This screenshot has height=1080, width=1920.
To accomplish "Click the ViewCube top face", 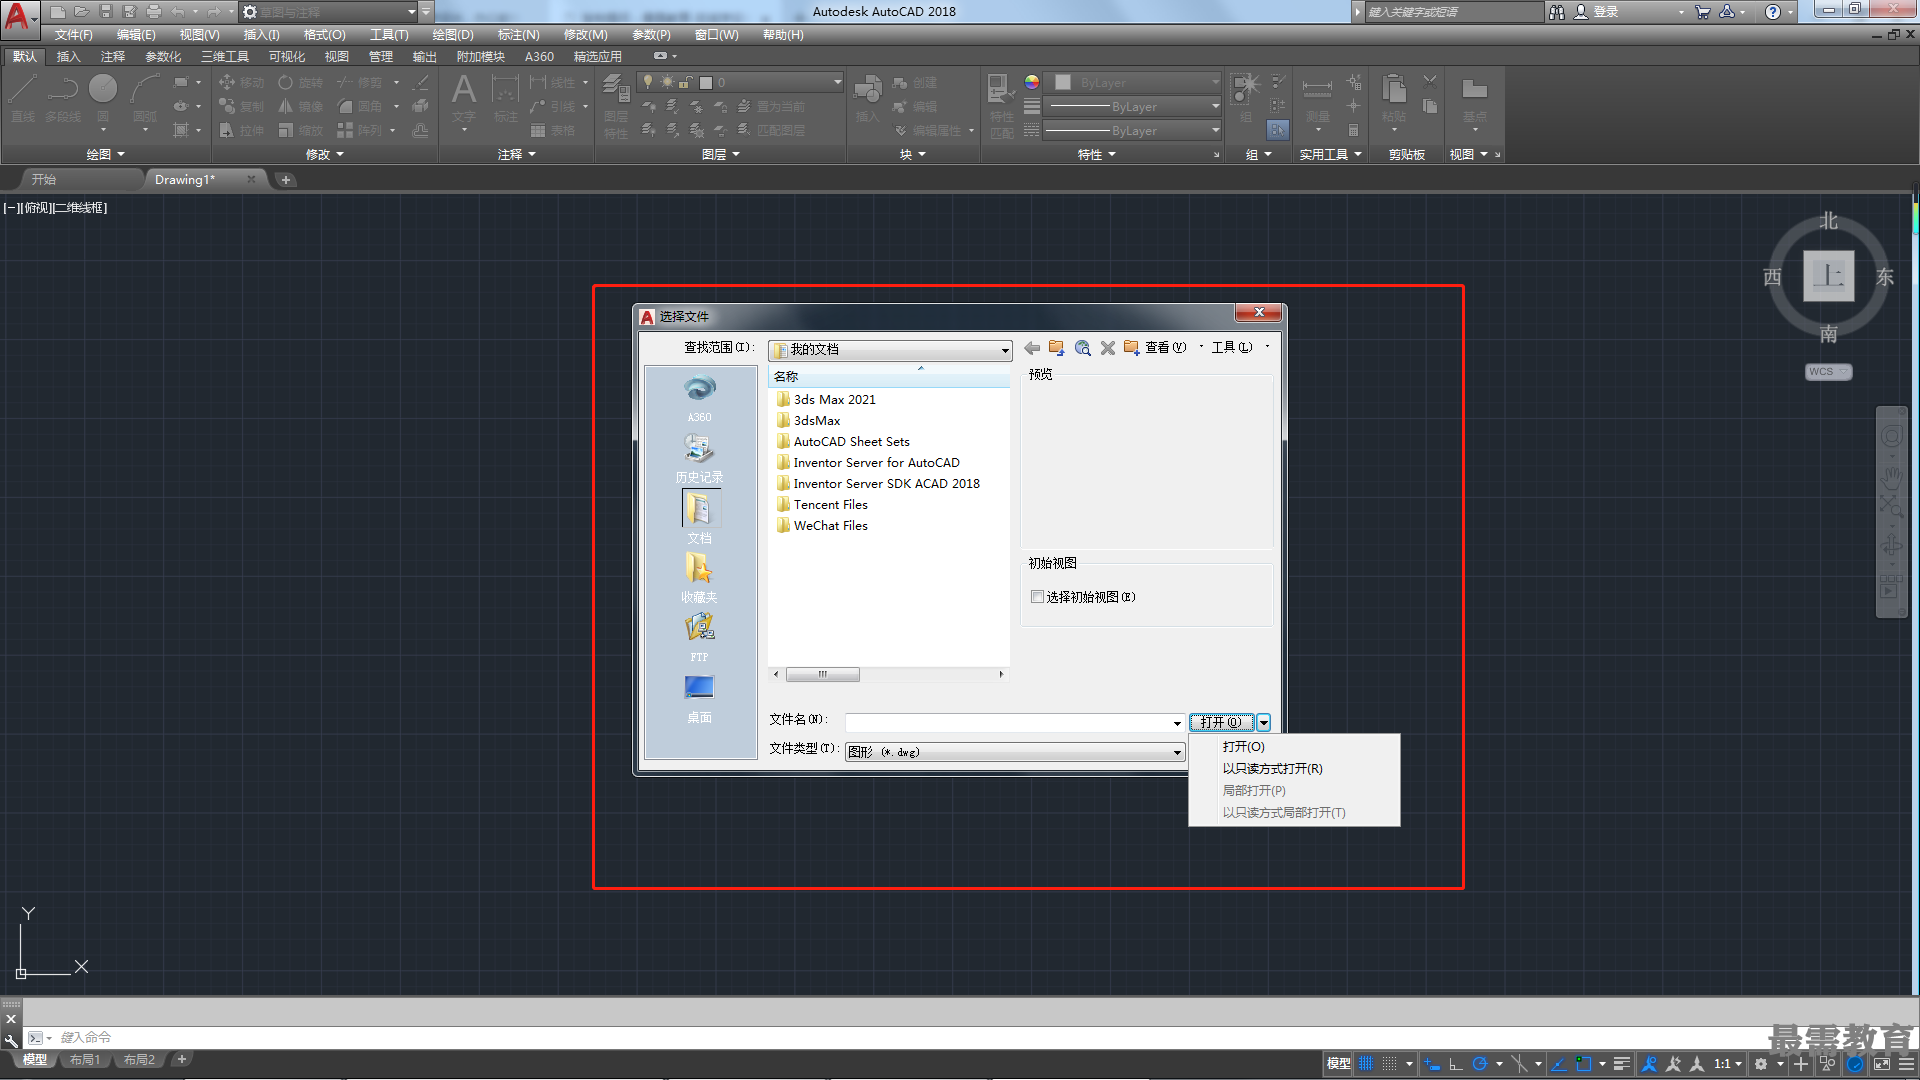I will [1828, 276].
